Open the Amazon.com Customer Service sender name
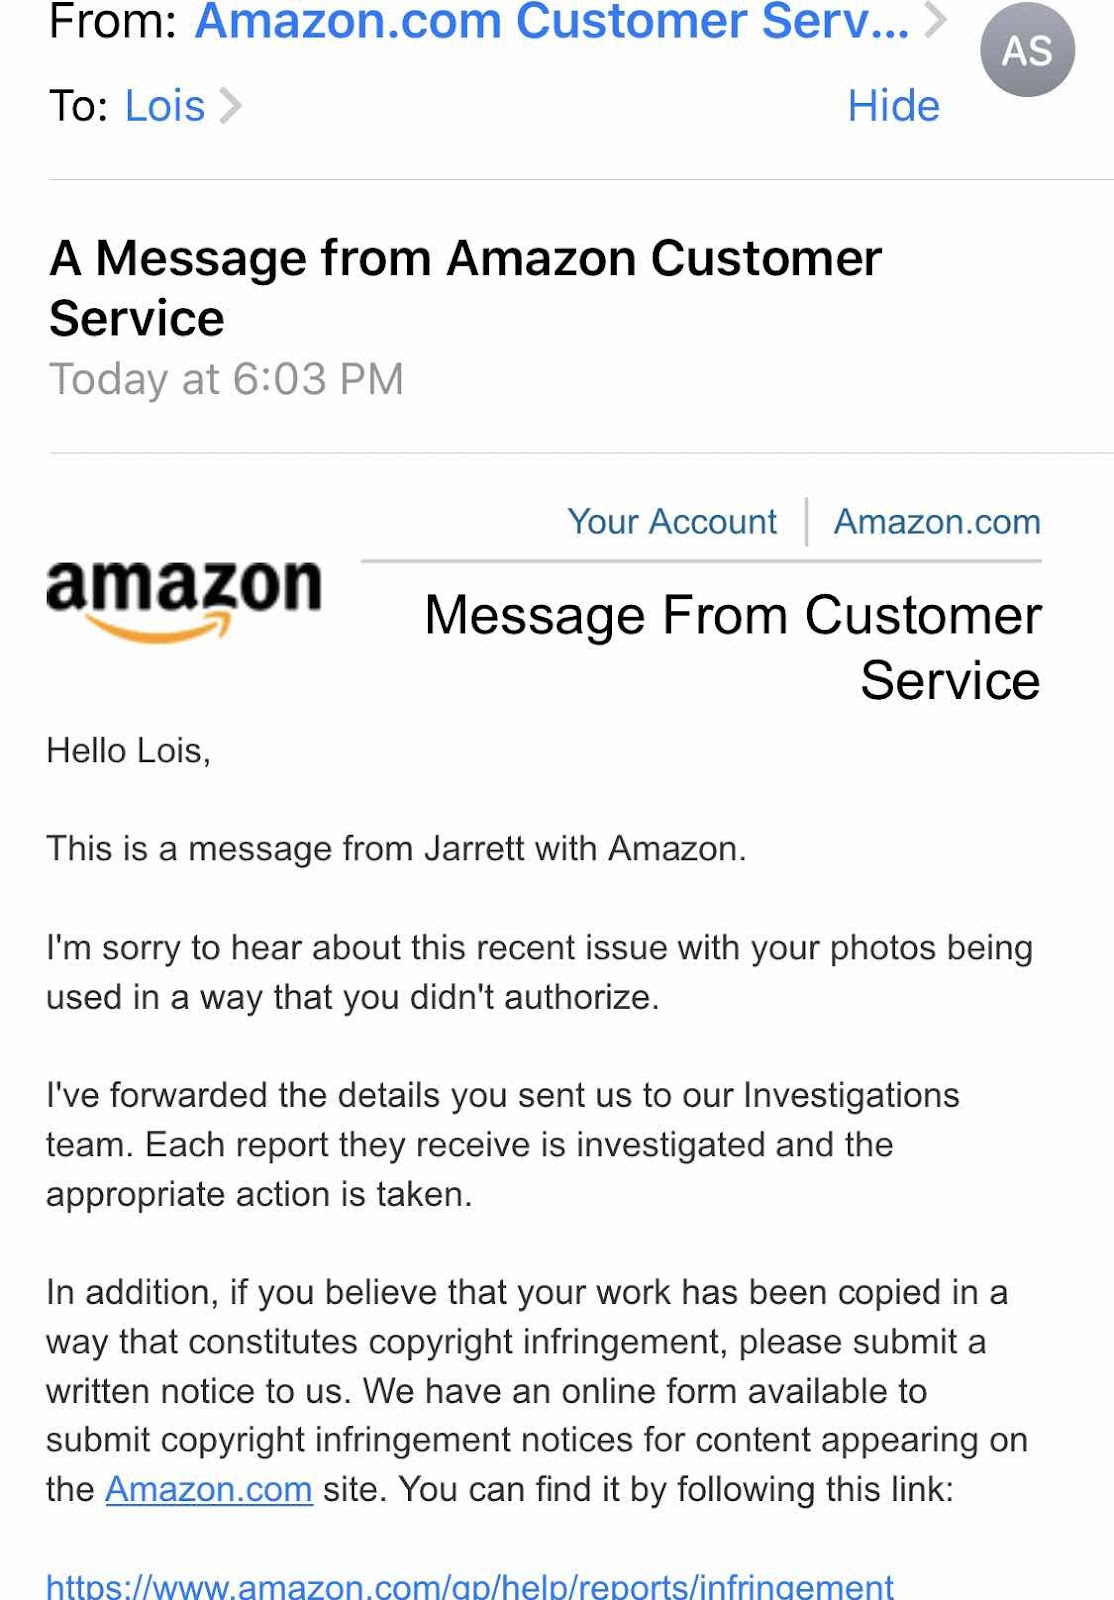 coord(552,22)
